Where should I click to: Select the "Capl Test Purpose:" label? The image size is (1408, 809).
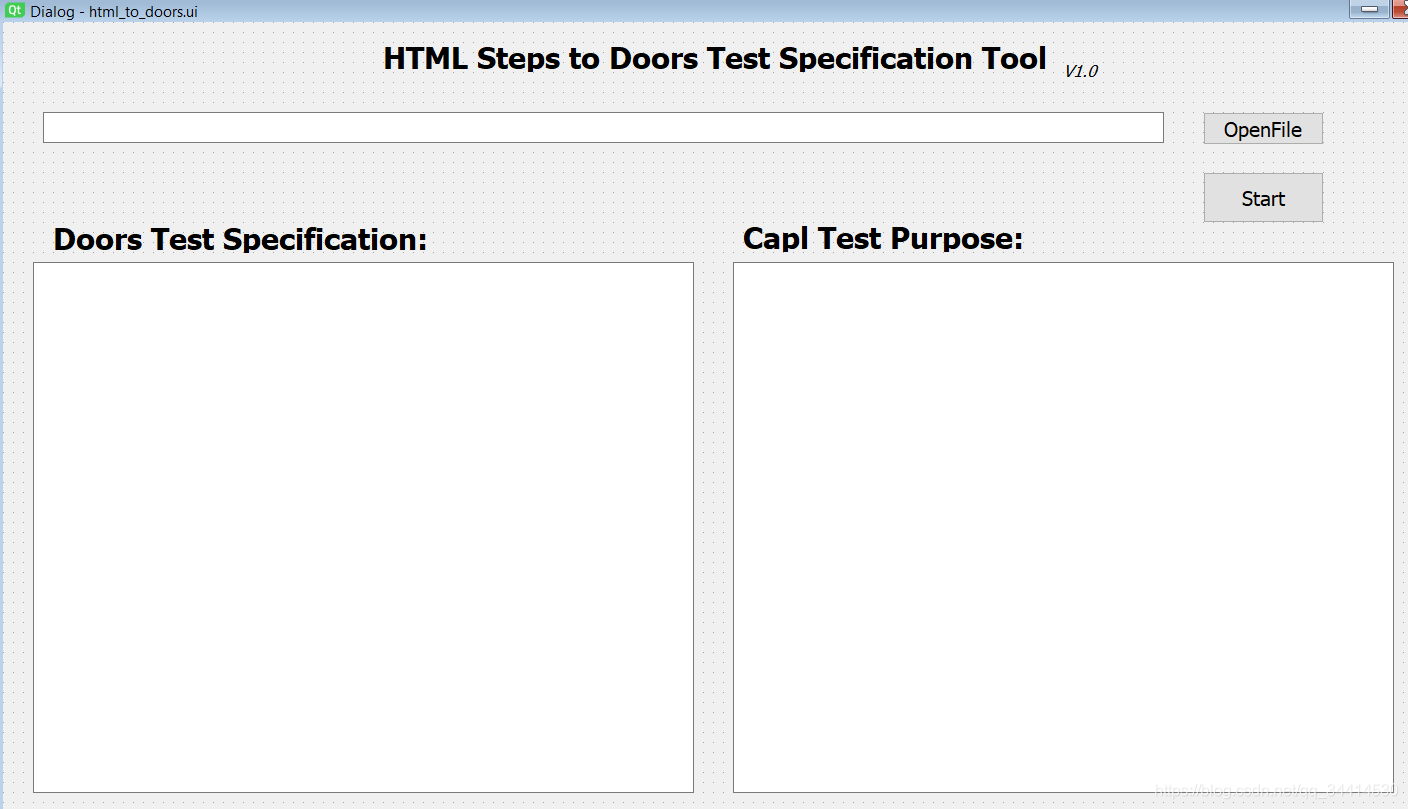883,238
